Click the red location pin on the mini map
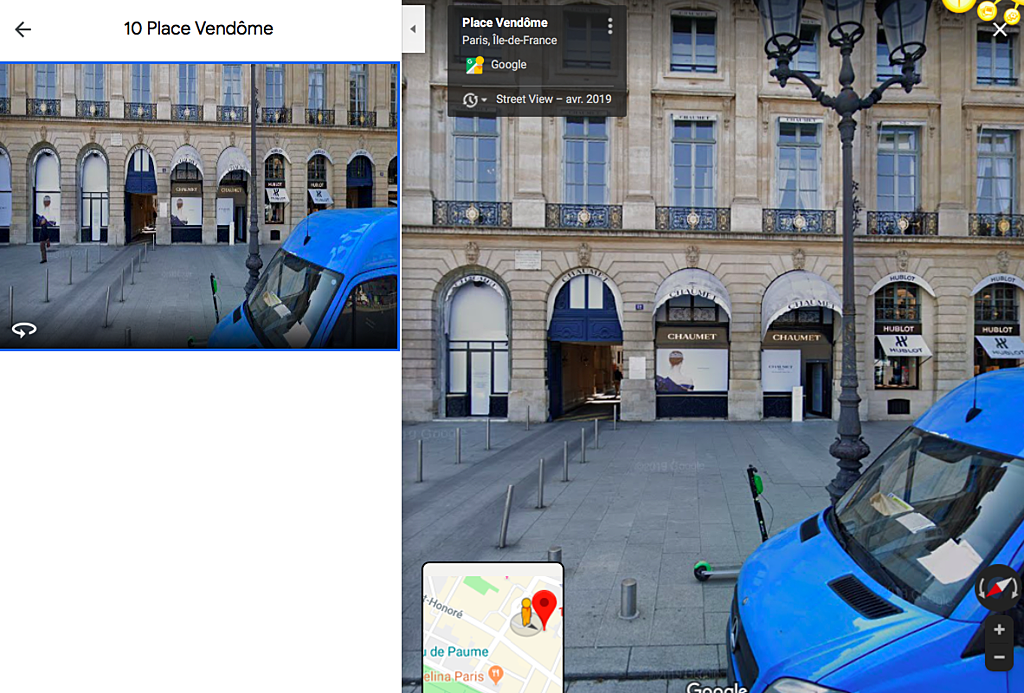Viewport: 1024px width, 693px height. pos(545,608)
